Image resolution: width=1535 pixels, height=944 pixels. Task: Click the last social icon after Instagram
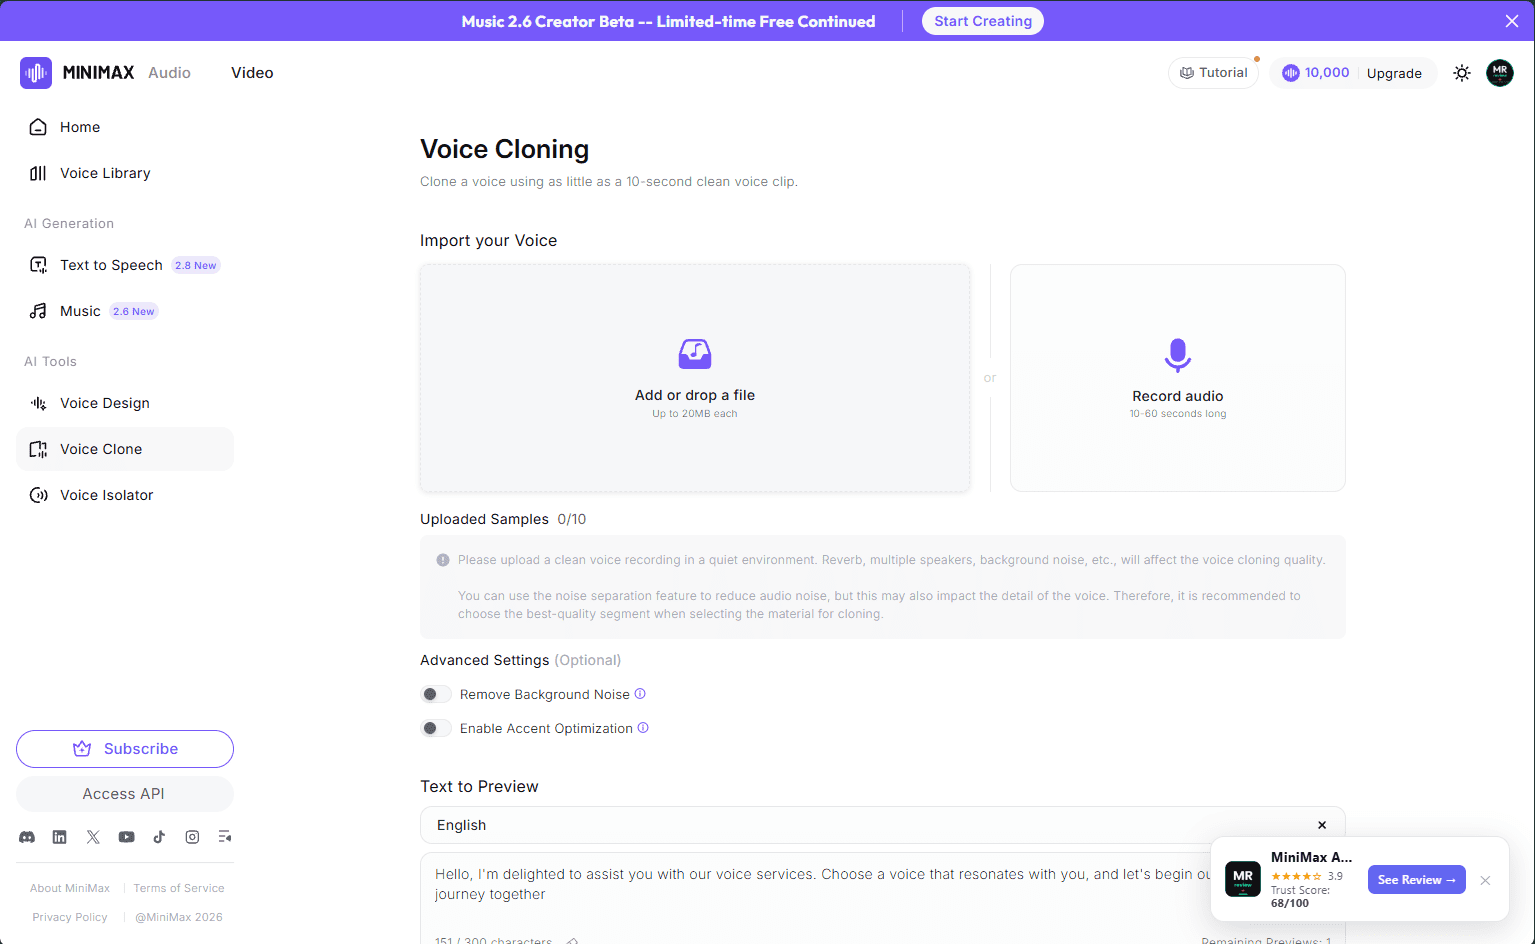[225, 837]
